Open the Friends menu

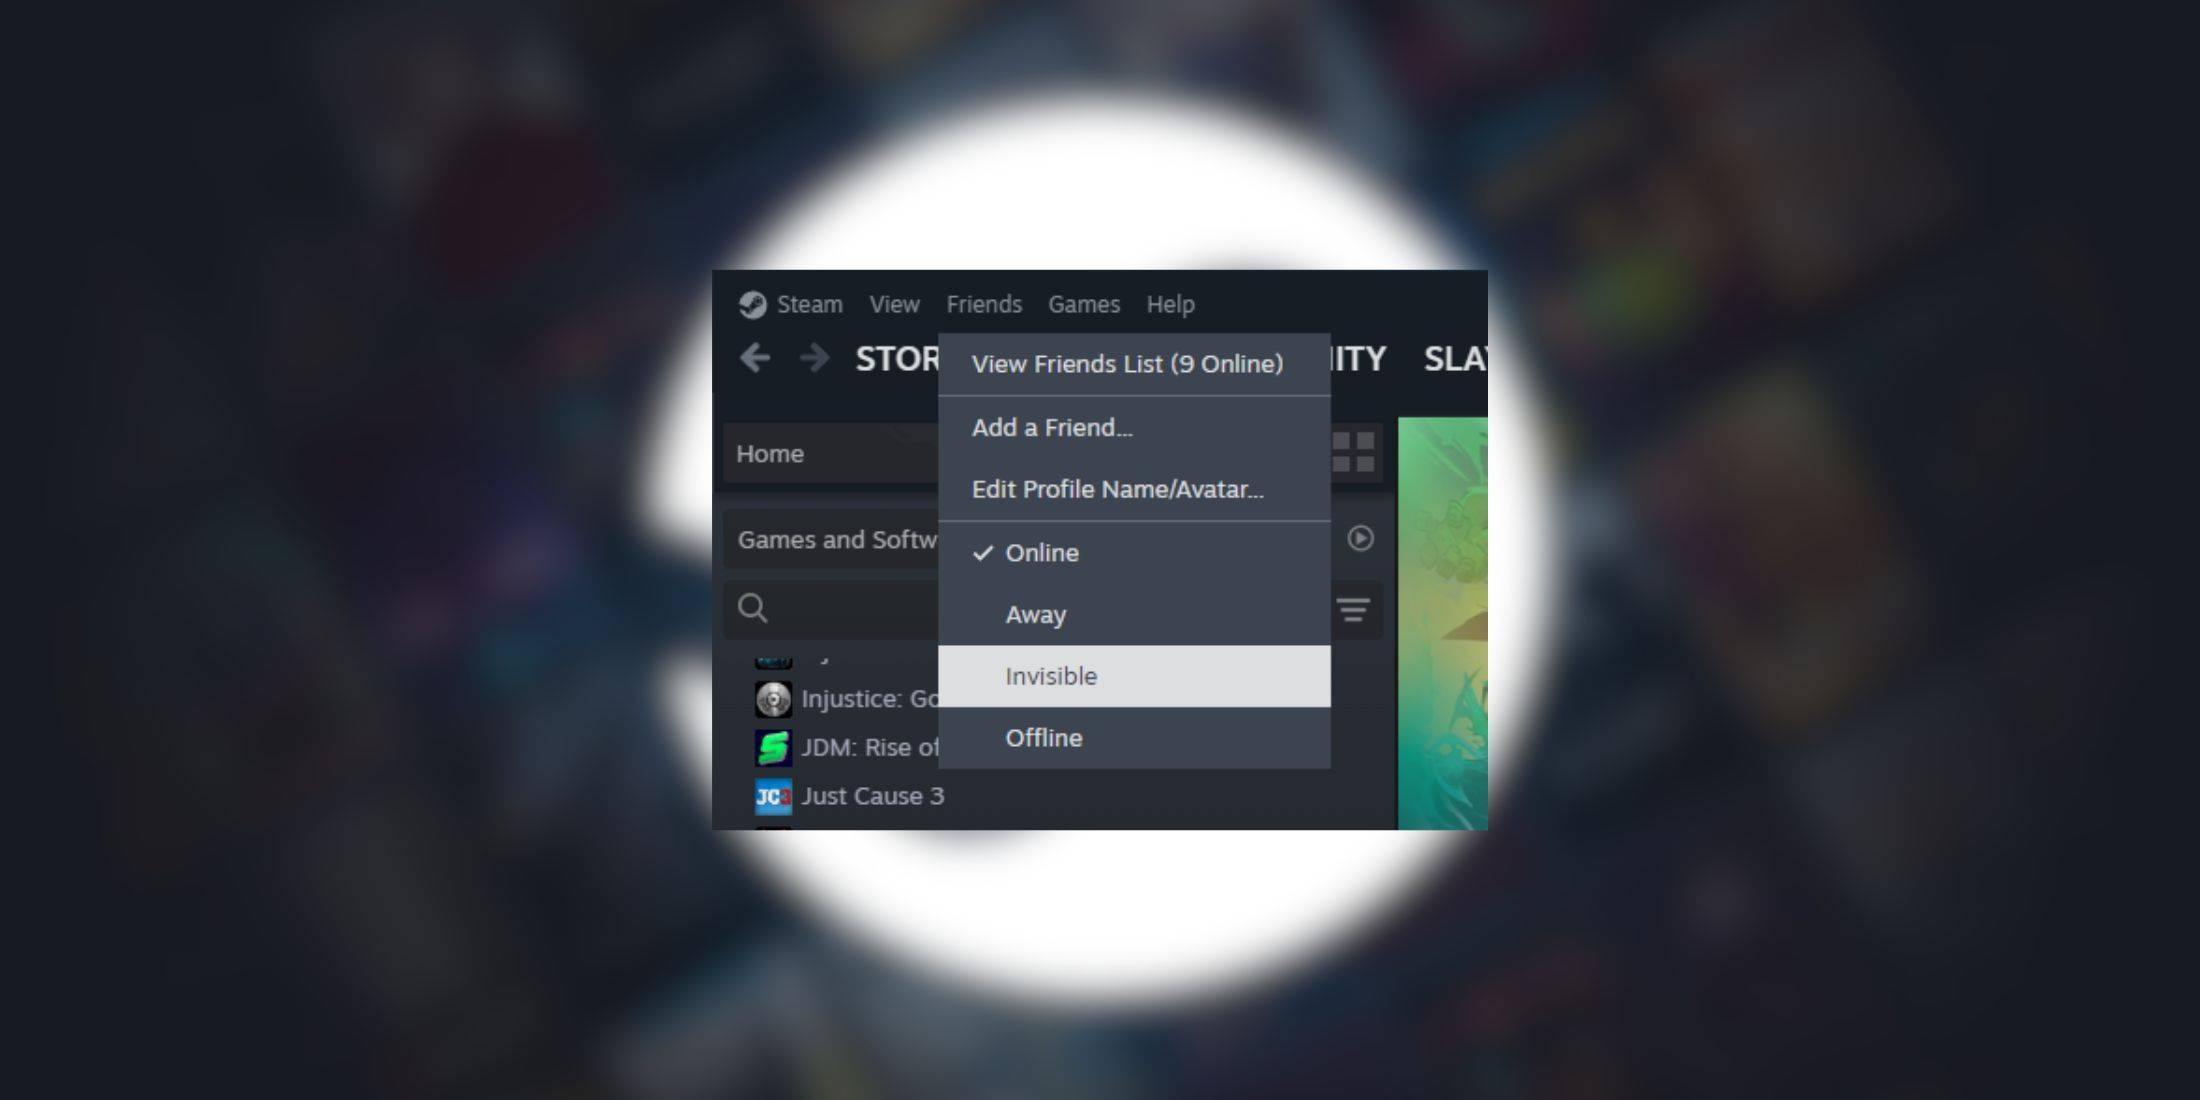click(x=982, y=304)
